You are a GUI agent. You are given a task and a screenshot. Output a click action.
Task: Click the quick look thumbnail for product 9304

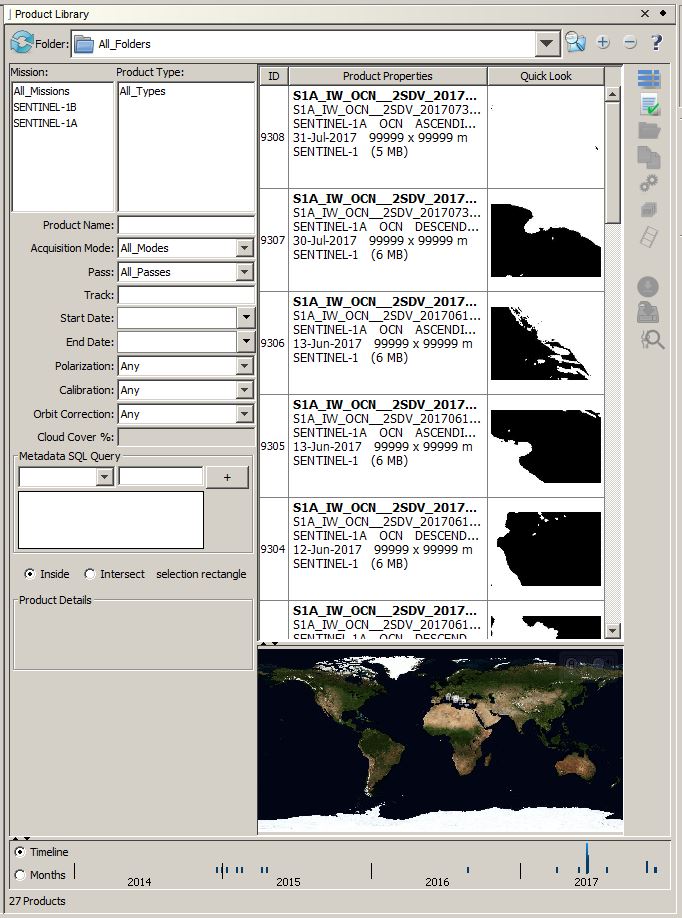[x=546, y=549]
